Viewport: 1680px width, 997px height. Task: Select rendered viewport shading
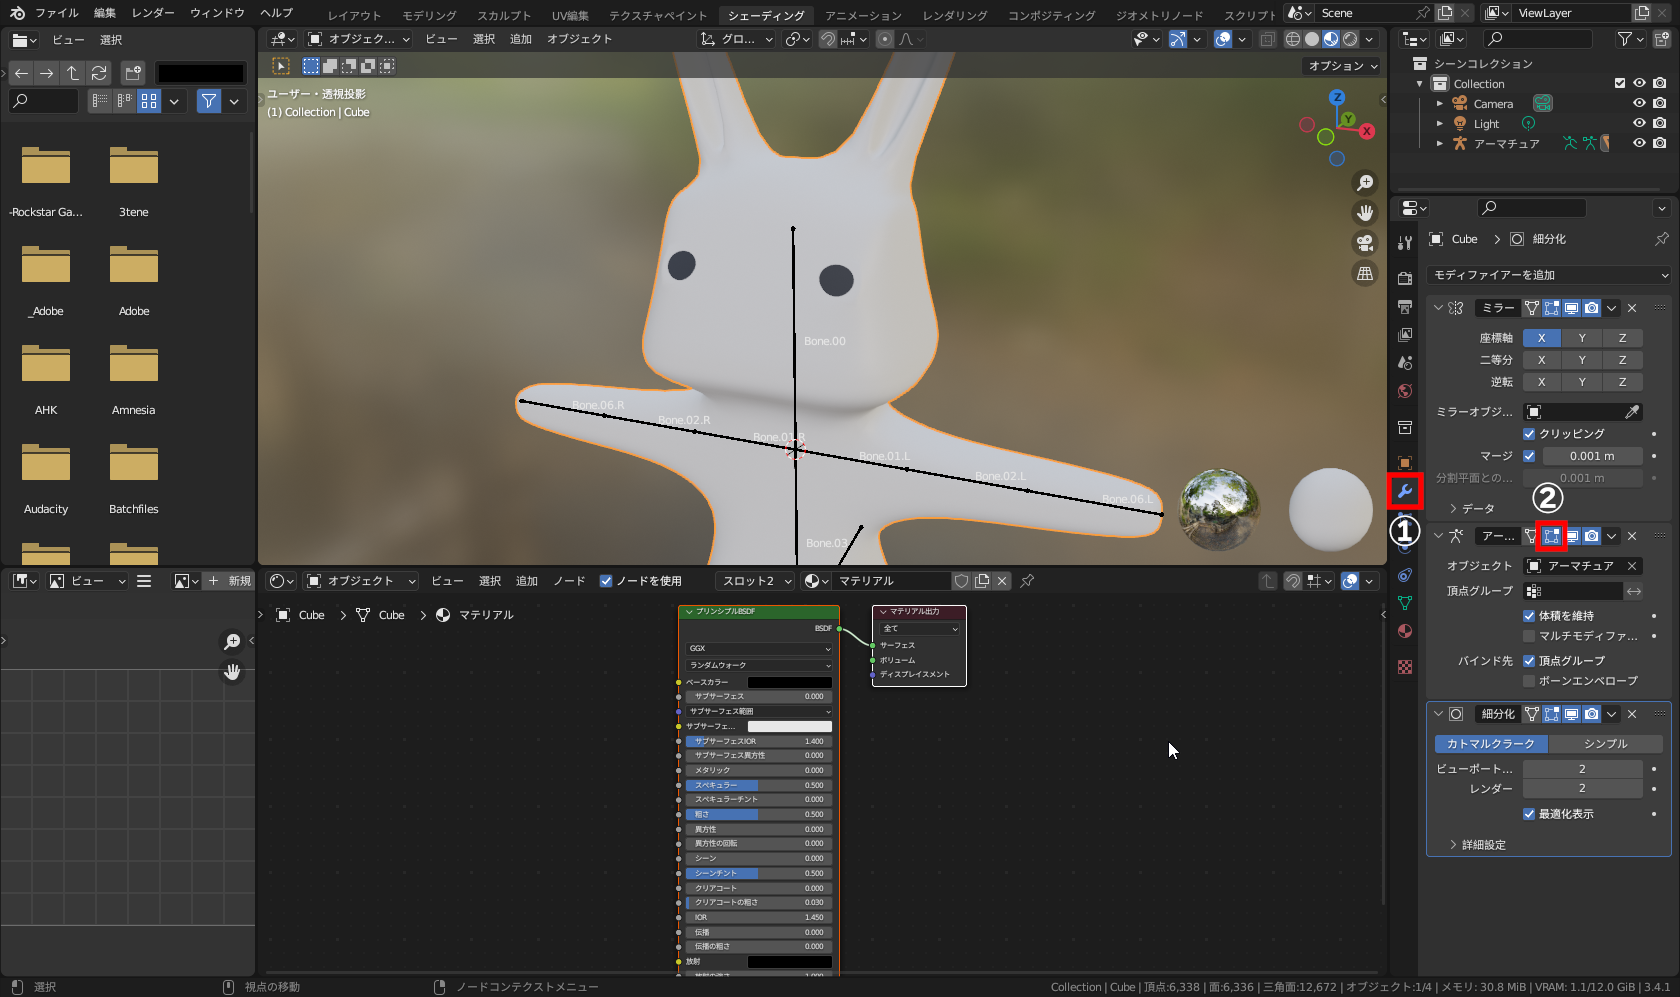1350,39
